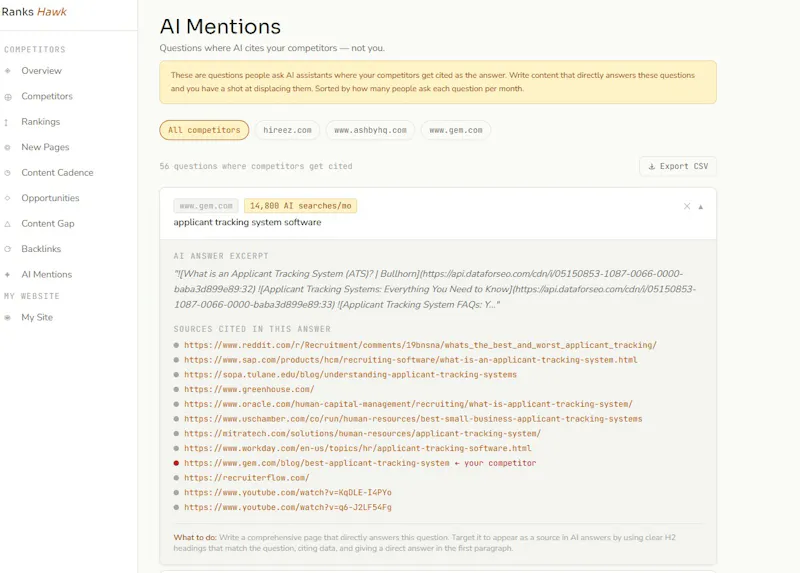The image size is (800, 573).
Task: Filter by www.gem.com competitor chip
Action: (x=456, y=130)
